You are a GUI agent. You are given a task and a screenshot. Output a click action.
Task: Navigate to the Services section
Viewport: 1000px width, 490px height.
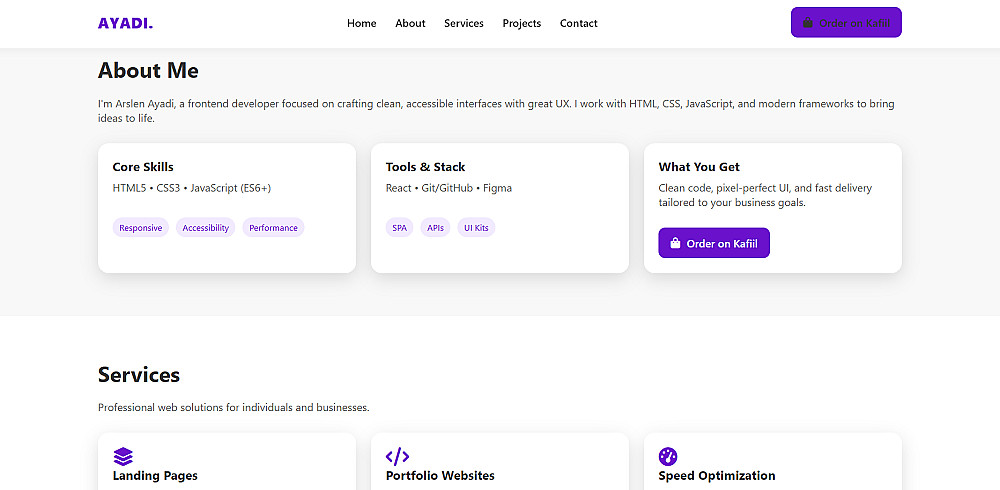click(464, 23)
